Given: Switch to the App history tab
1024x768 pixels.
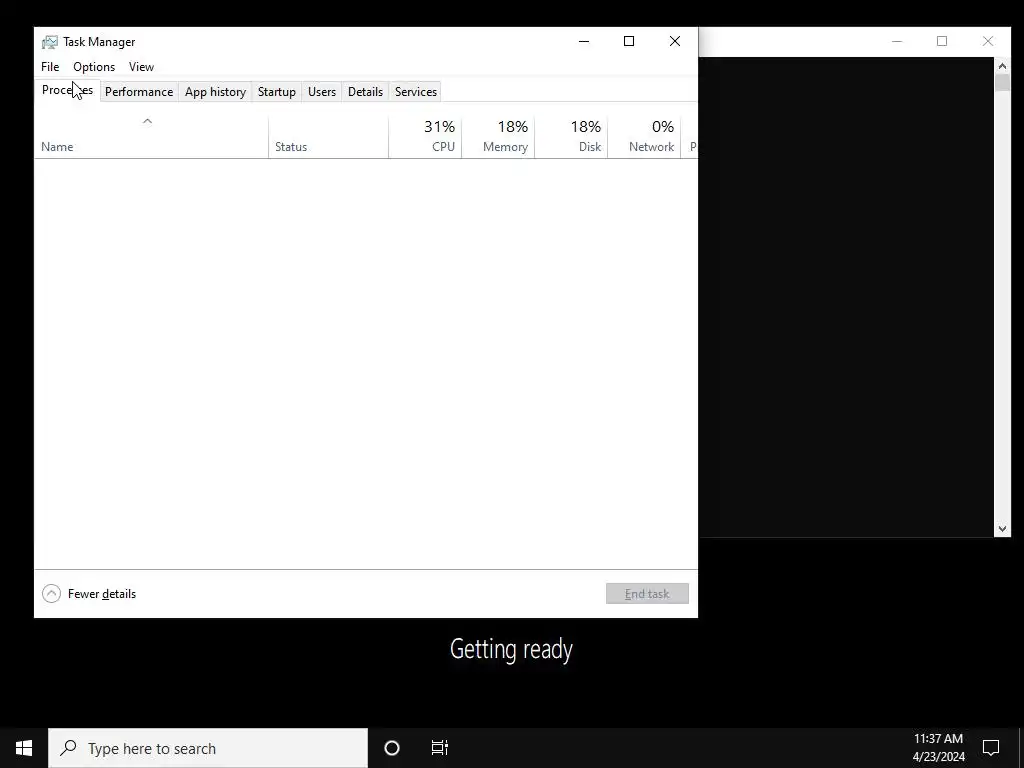Looking at the screenshot, I should 216,91.
